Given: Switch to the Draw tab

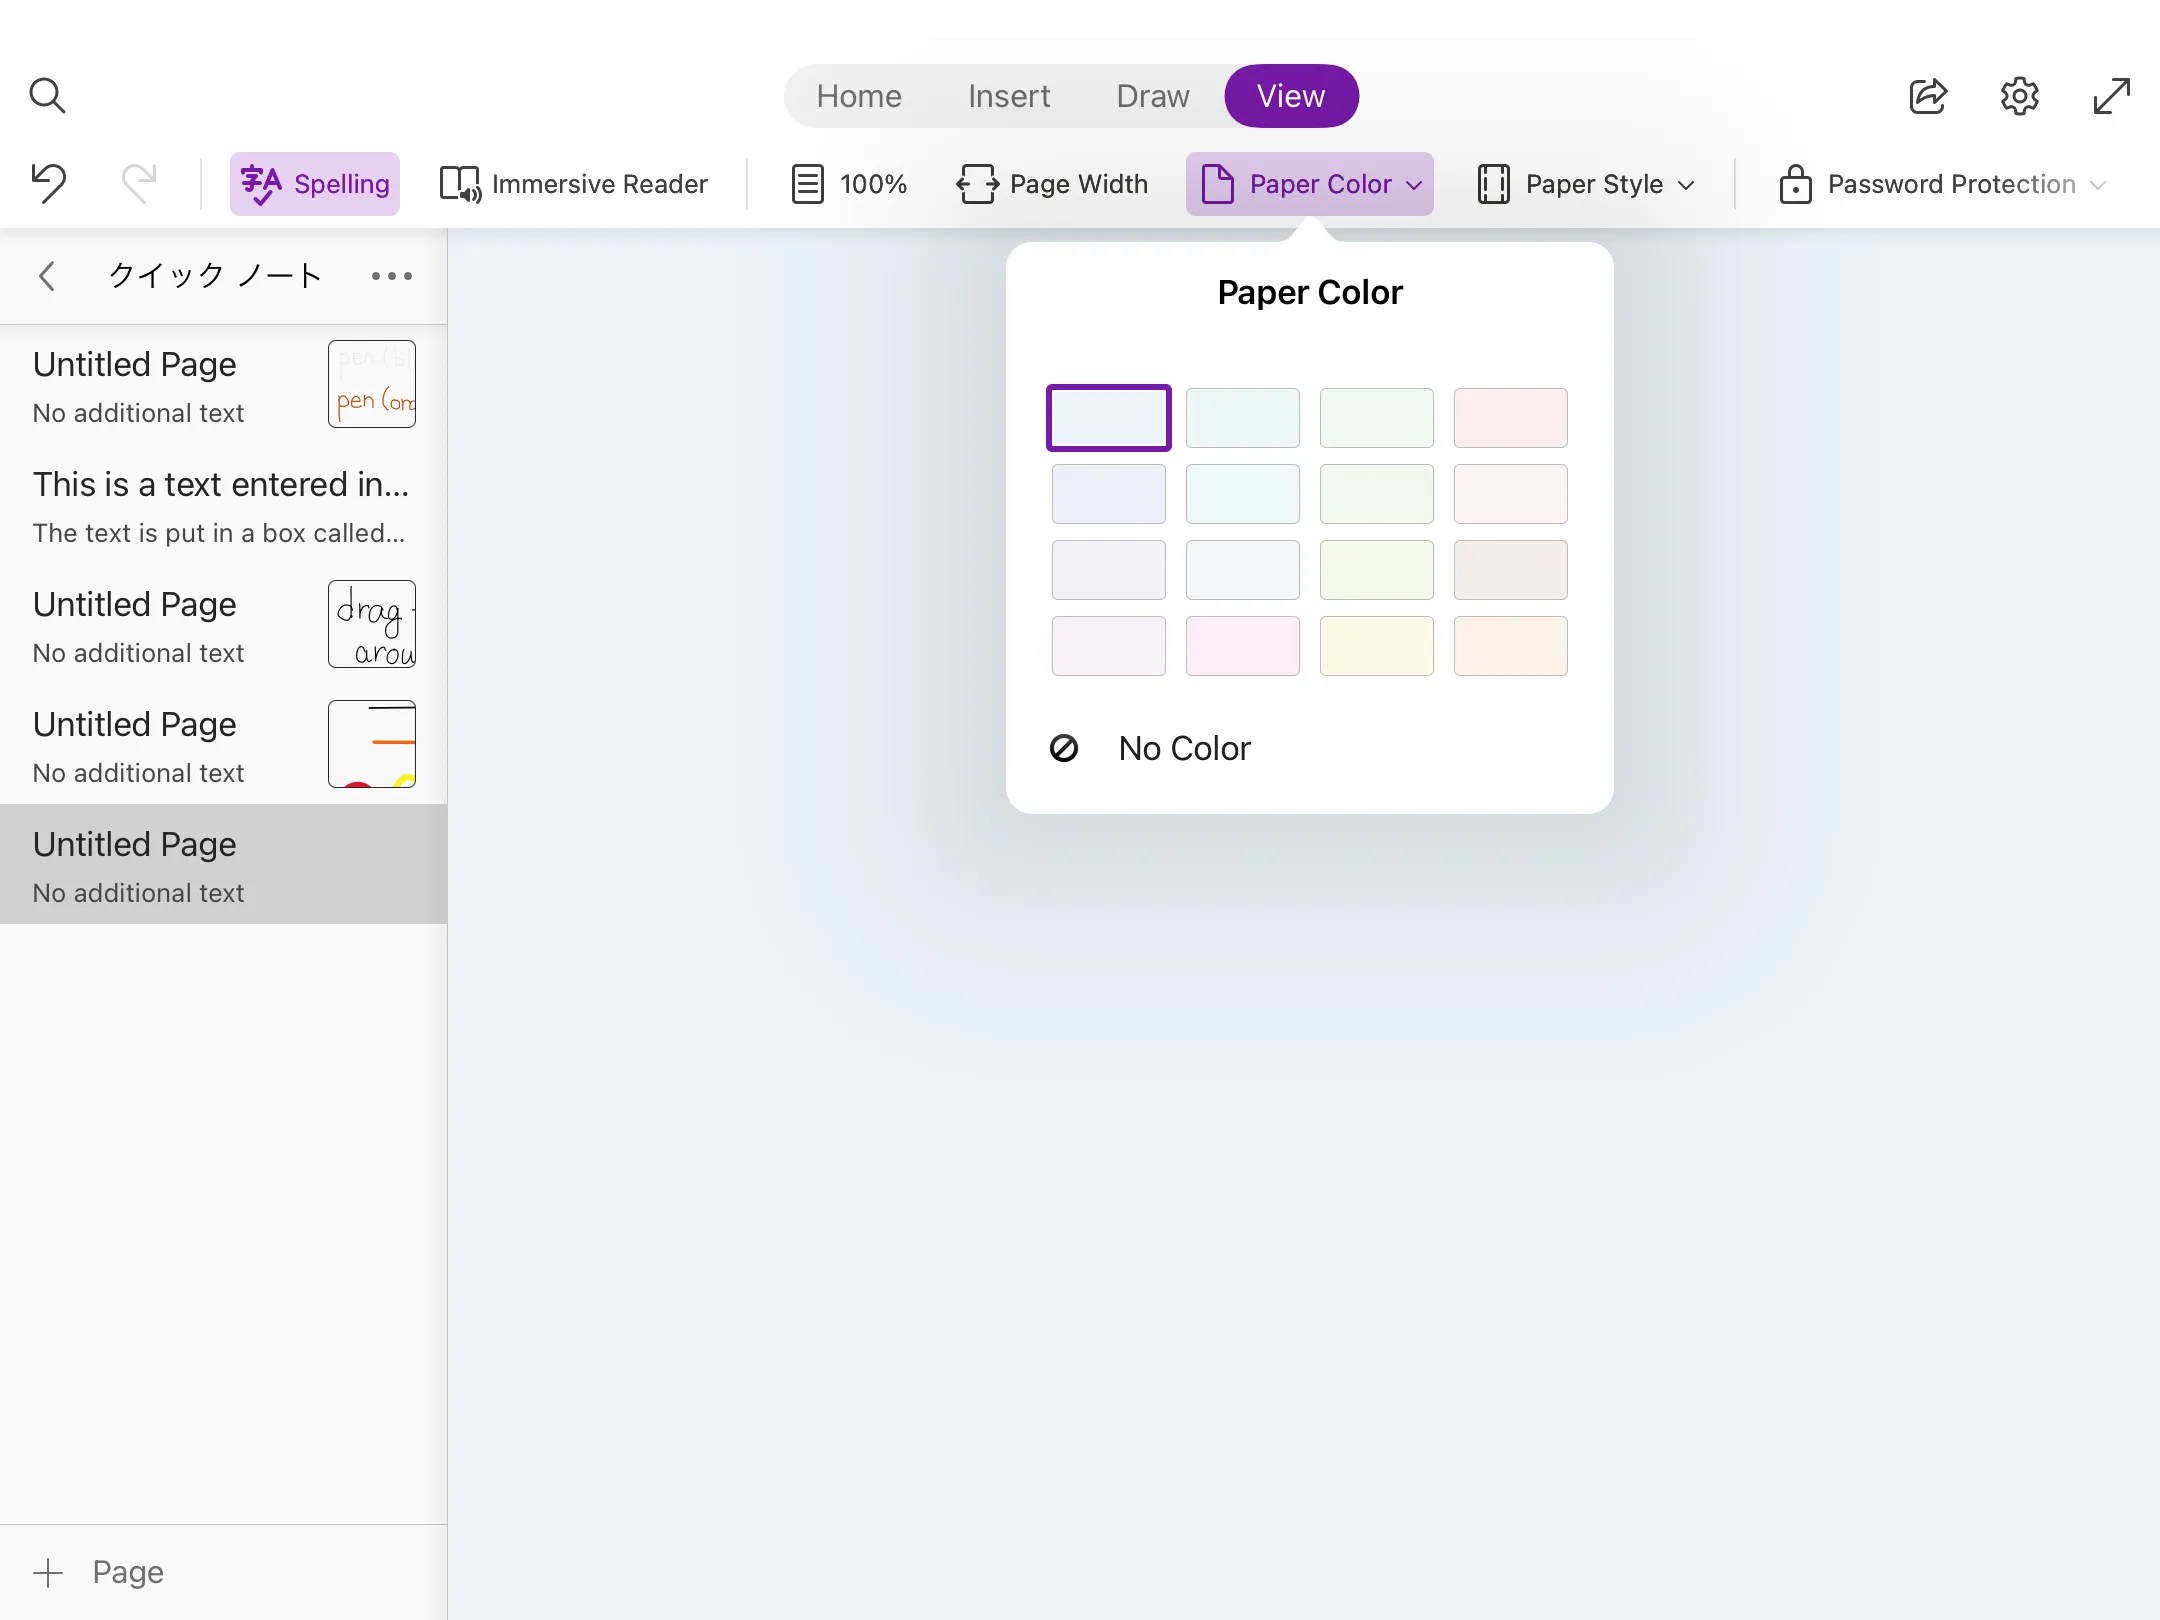Looking at the screenshot, I should coord(1151,95).
